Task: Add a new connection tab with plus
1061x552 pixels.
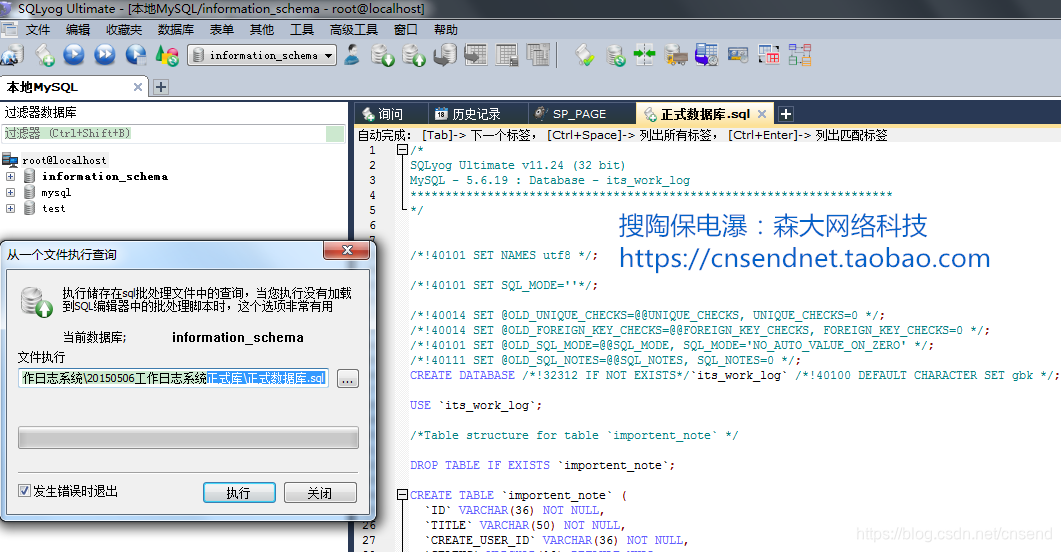Action: (160, 87)
